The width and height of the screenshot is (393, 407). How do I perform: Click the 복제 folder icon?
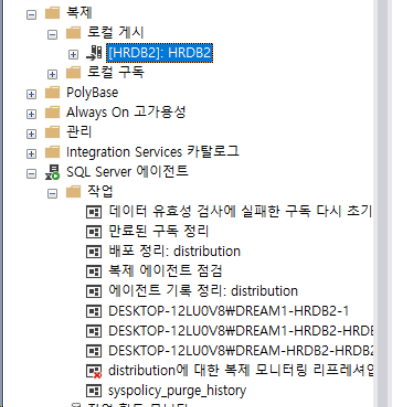(x=52, y=13)
